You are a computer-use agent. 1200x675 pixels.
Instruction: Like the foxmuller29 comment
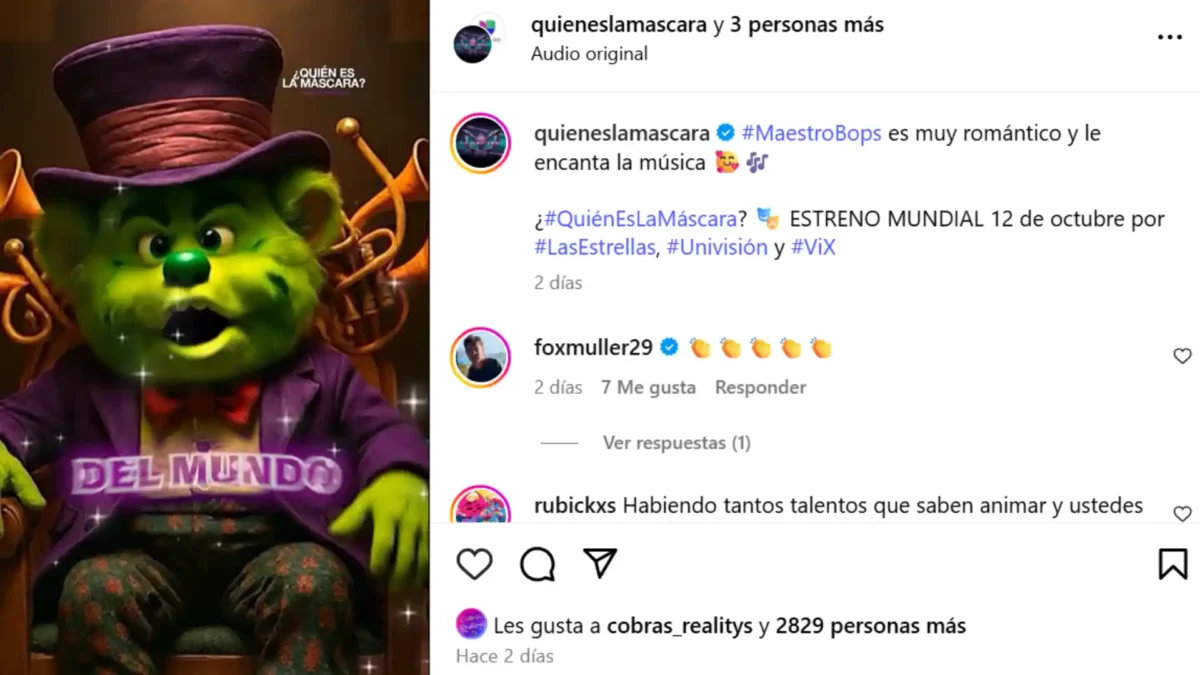pos(1182,356)
